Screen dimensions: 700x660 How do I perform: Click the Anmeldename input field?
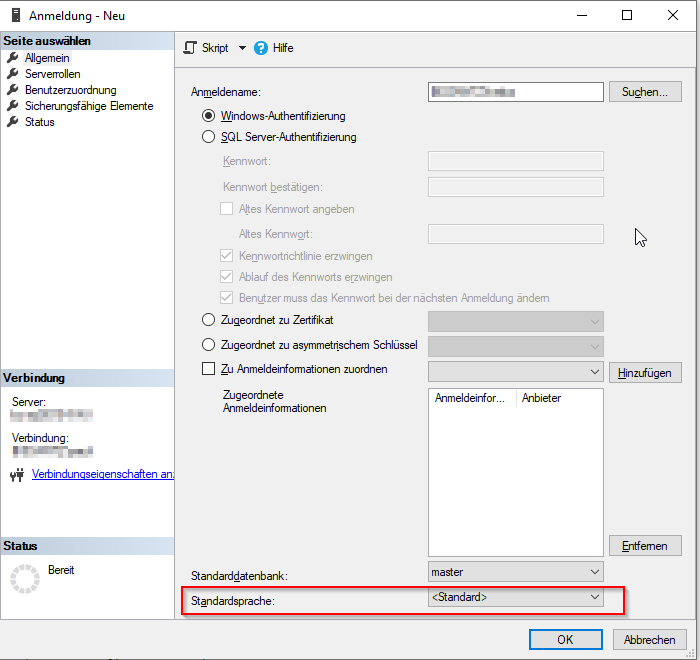click(x=515, y=92)
